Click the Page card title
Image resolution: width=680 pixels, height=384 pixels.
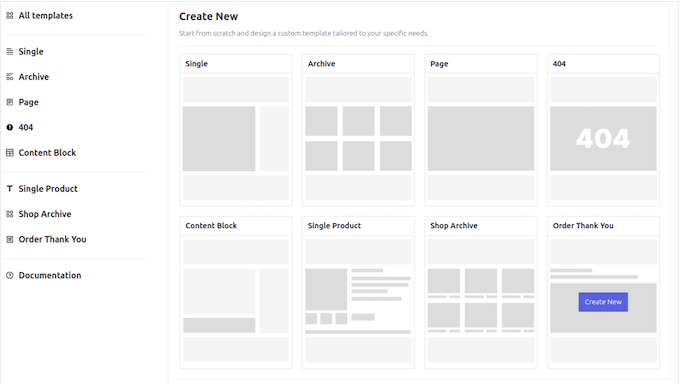[439, 64]
